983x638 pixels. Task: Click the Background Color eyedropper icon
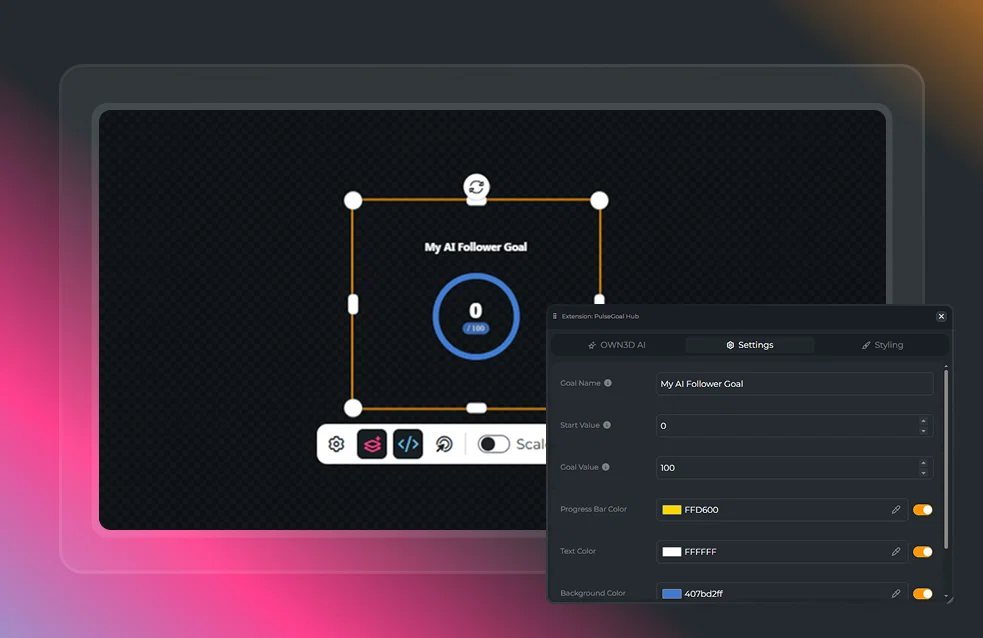[x=896, y=593]
